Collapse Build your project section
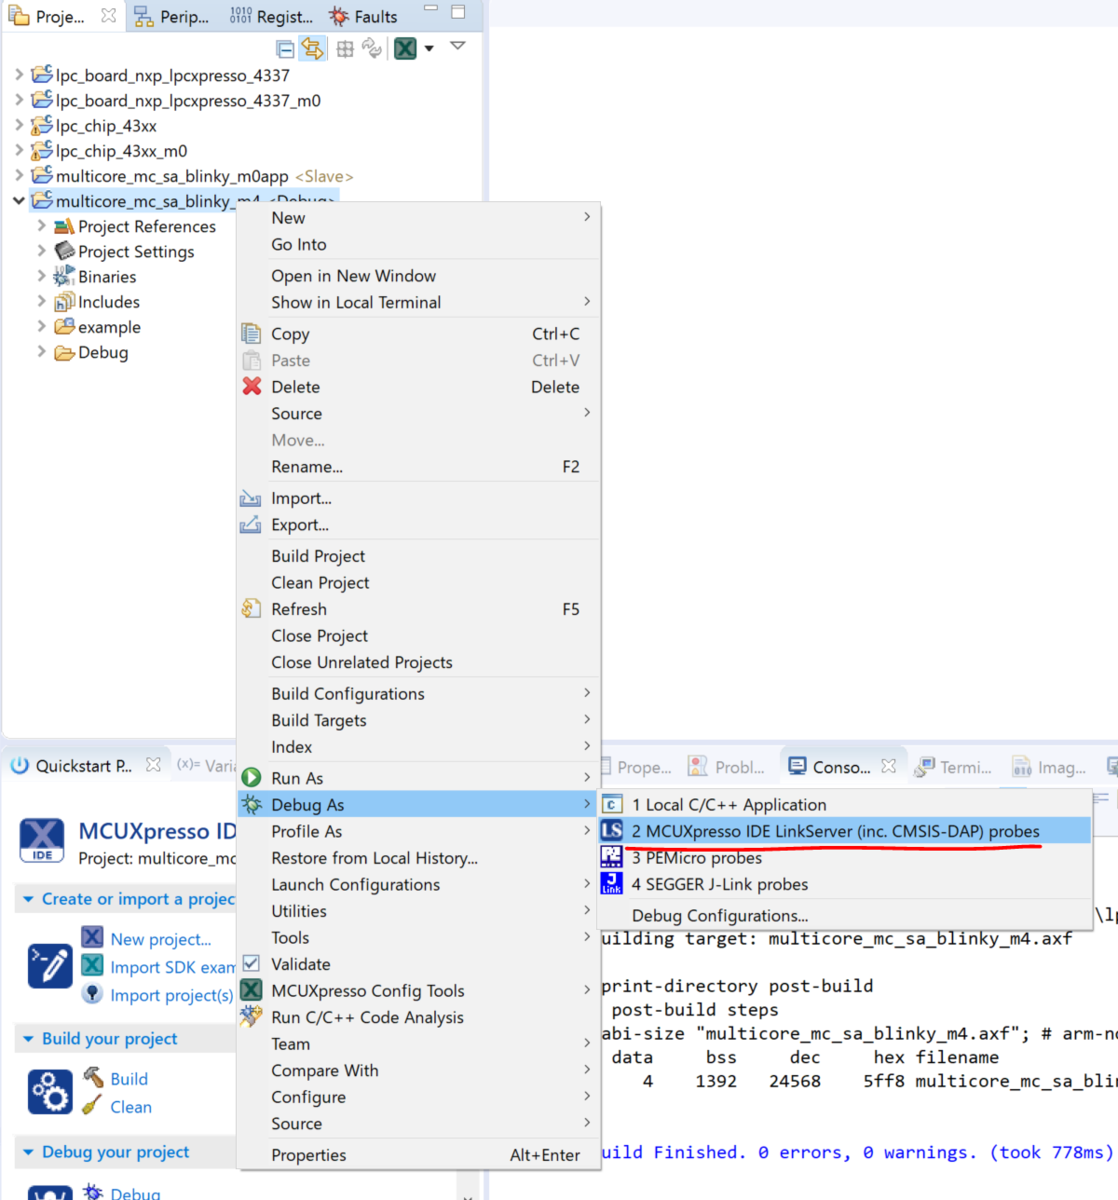 coord(28,1039)
